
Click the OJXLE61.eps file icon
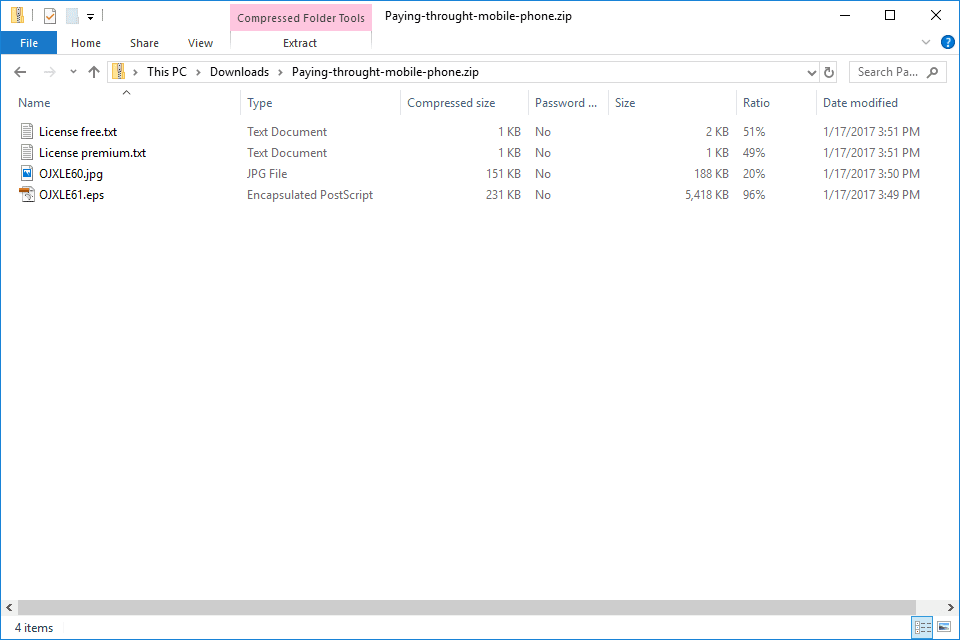[27, 195]
